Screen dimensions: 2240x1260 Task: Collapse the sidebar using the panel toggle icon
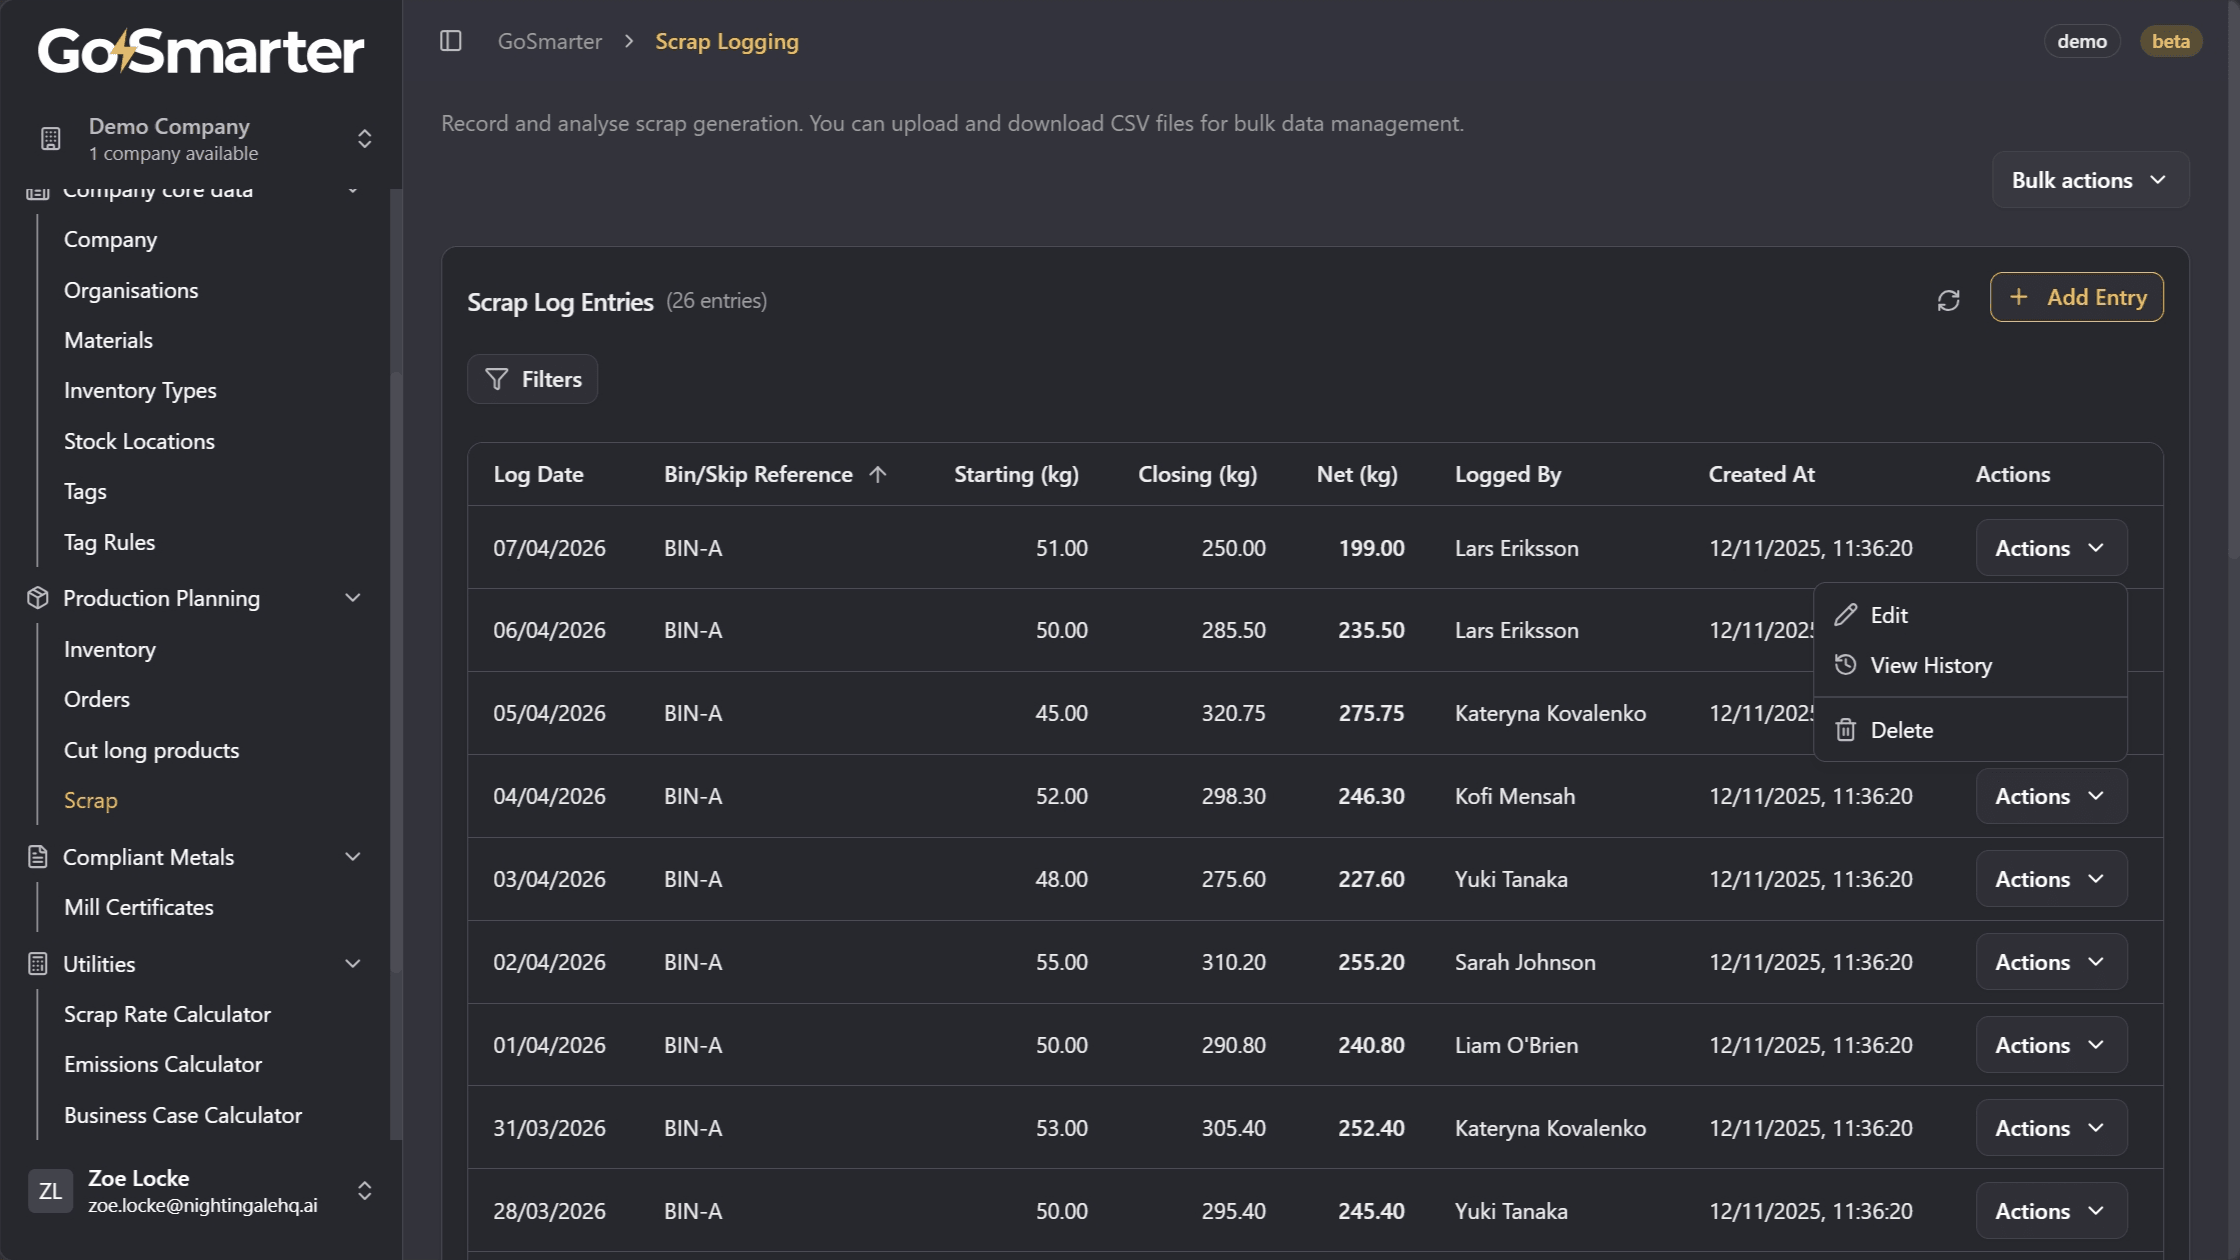(x=451, y=41)
